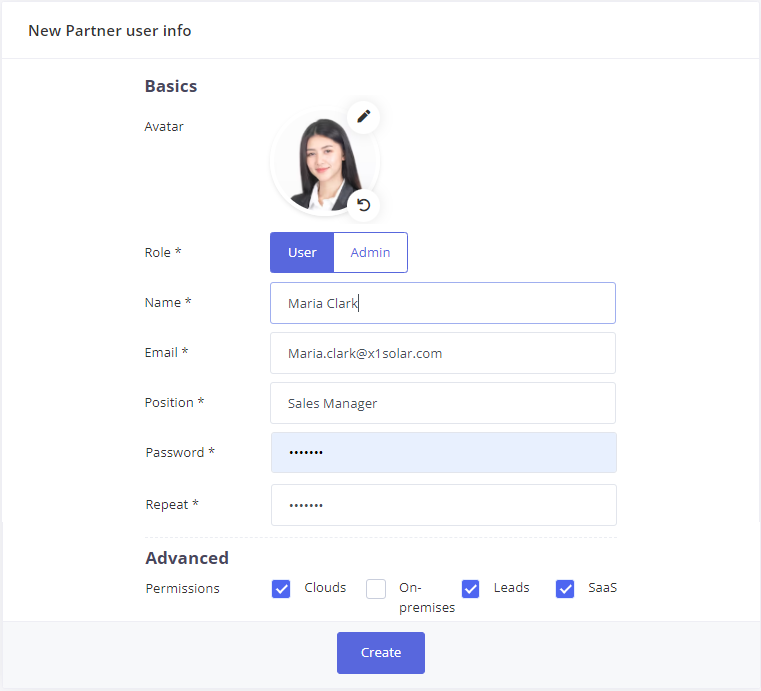
Task: Click the Advanced section heading
Action: pyautogui.click(x=187, y=558)
